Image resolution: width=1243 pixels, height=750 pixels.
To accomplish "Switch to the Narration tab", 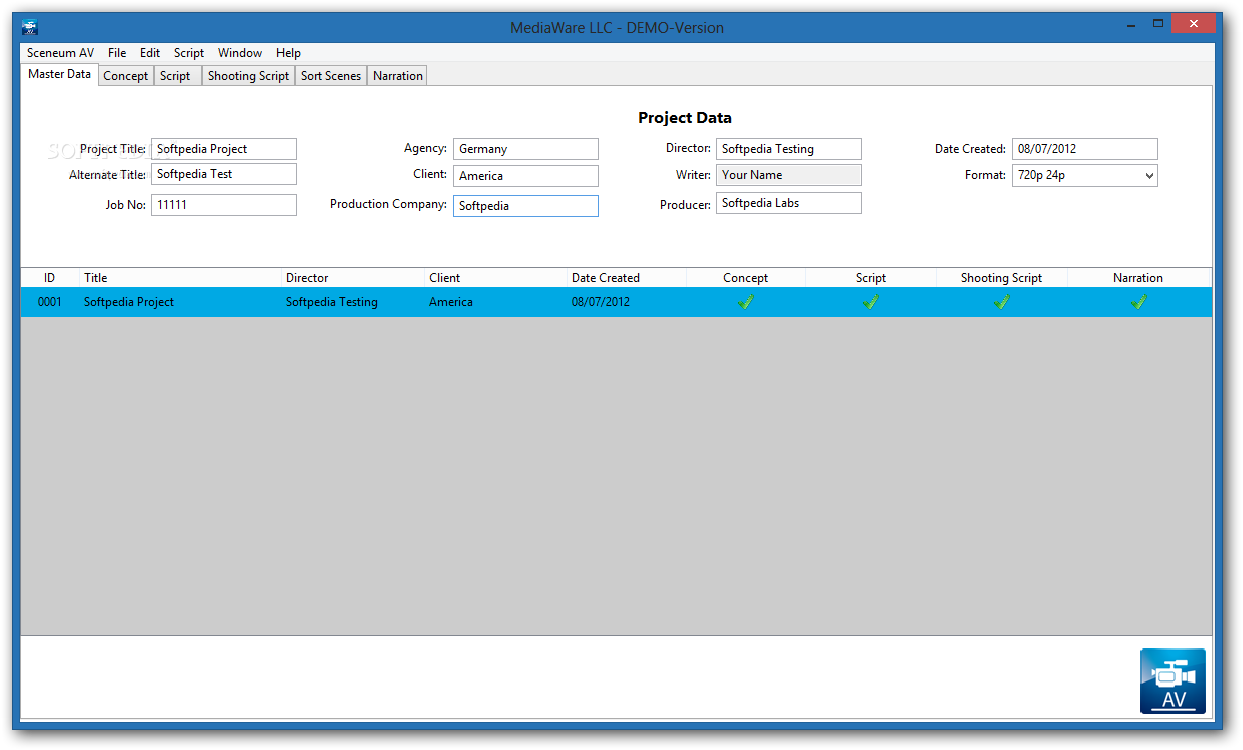I will click(398, 76).
